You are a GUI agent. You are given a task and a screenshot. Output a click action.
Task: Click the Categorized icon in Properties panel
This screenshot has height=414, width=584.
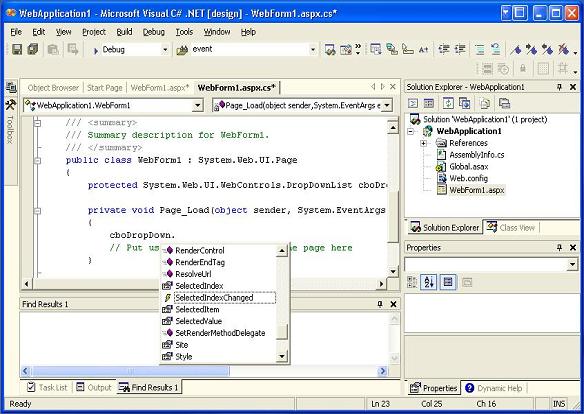tap(412, 282)
